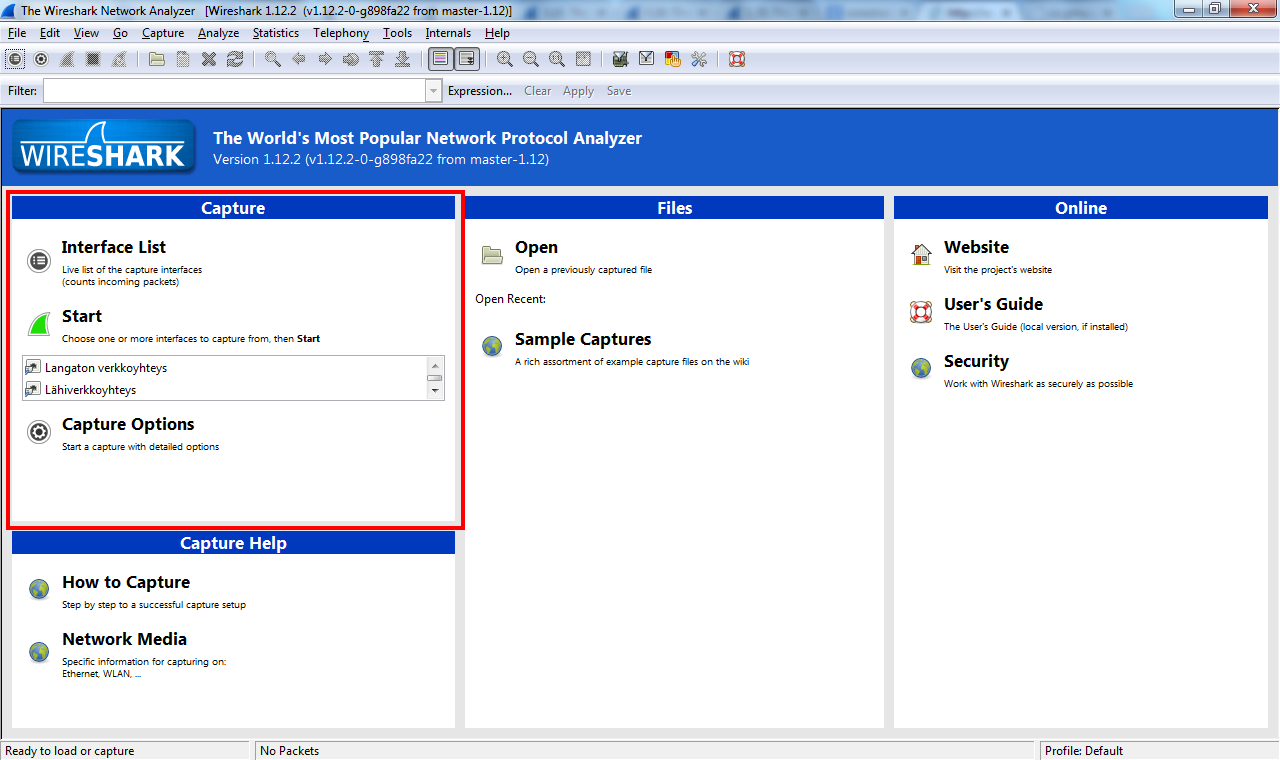1280x760 pixels.
Task: Open the Capture menu
Action: click(x=163, y=33)
